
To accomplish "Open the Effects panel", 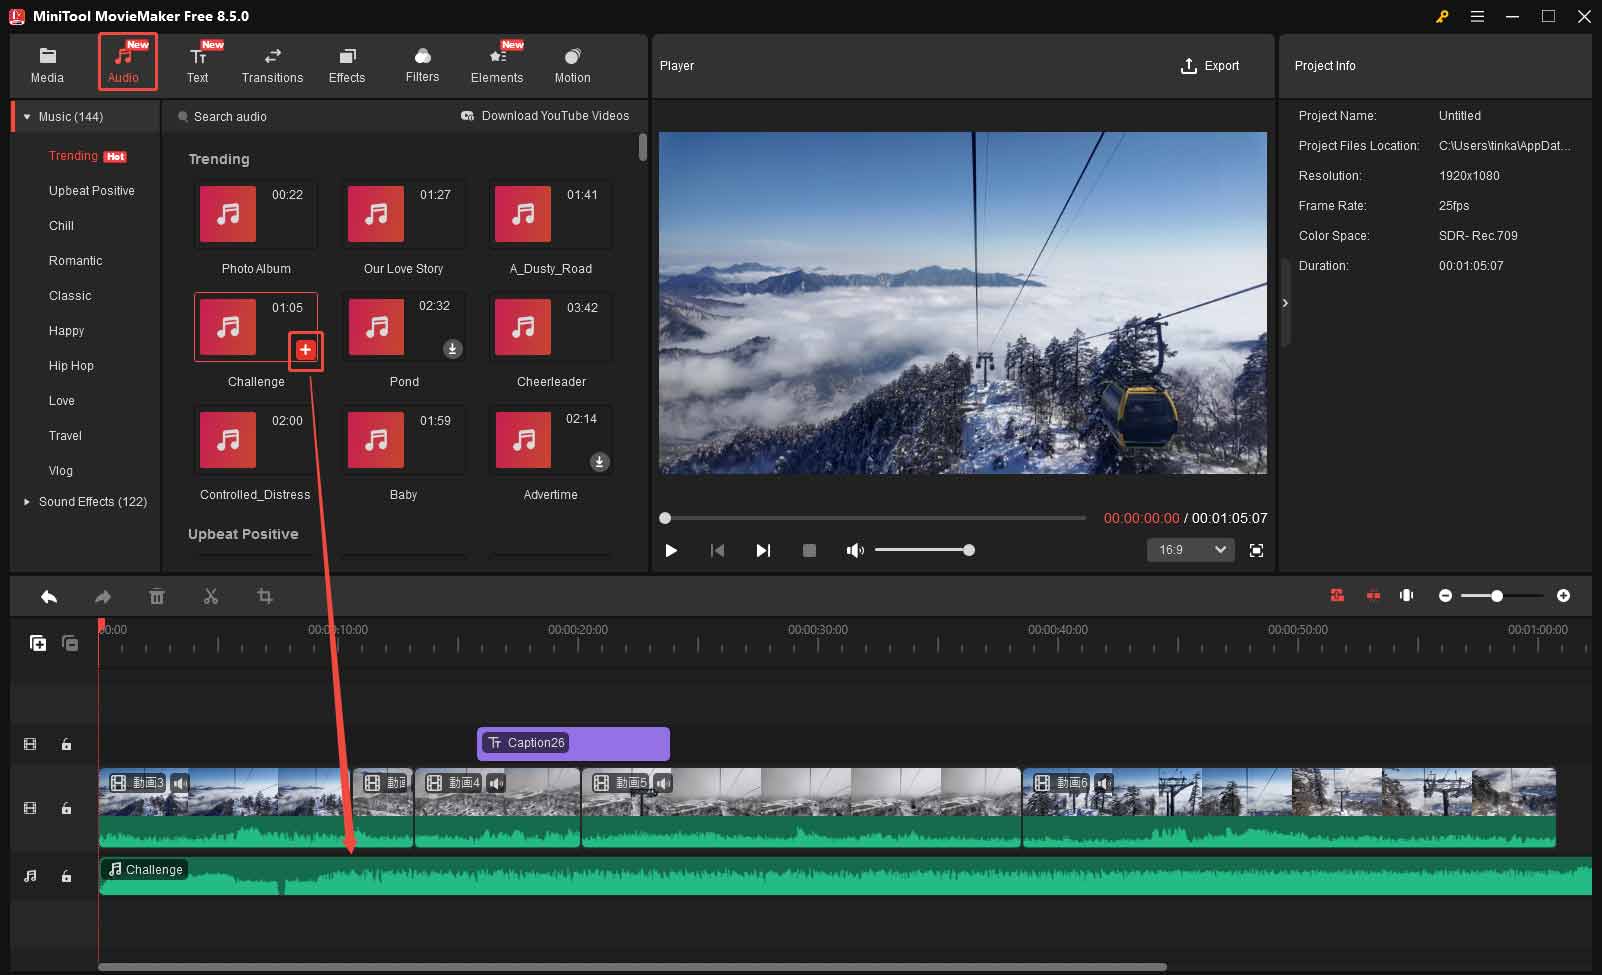I will 347,62.
